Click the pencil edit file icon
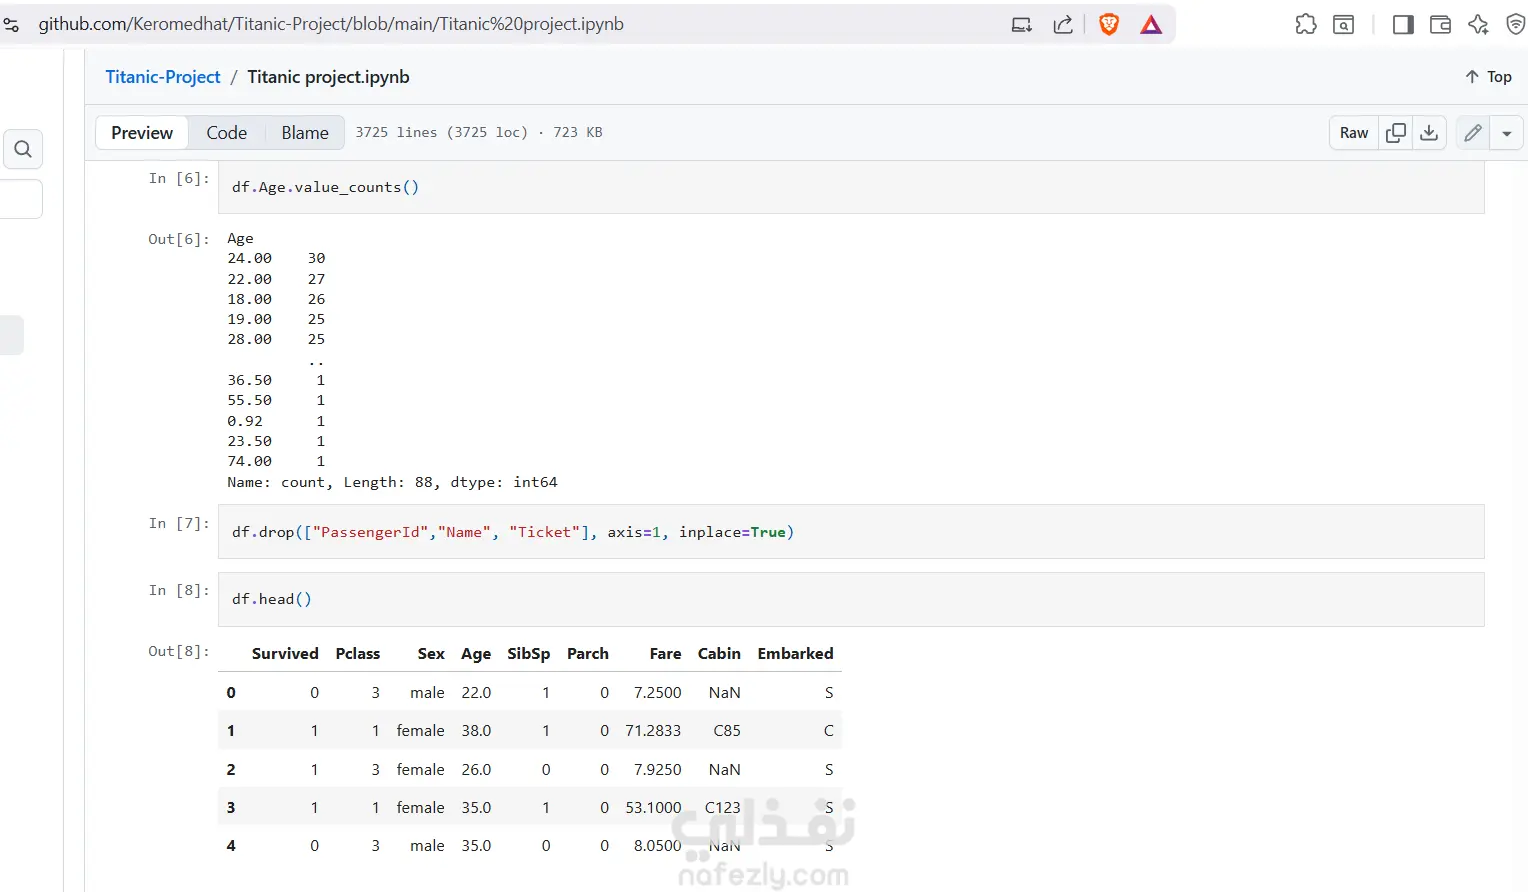Image resolution: width=1528 pixels, height=892 pixels. tap(1473, 133)
